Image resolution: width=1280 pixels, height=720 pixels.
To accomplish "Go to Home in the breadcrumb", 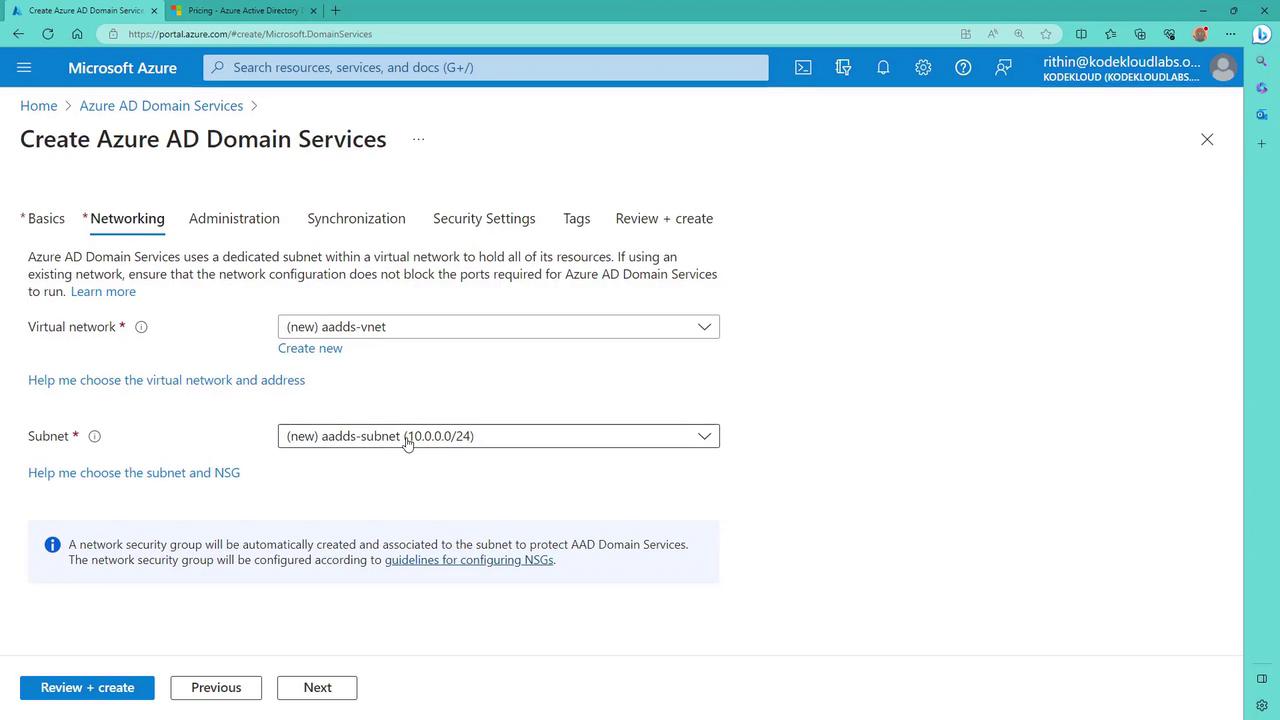I will click(x=38, y=106).
